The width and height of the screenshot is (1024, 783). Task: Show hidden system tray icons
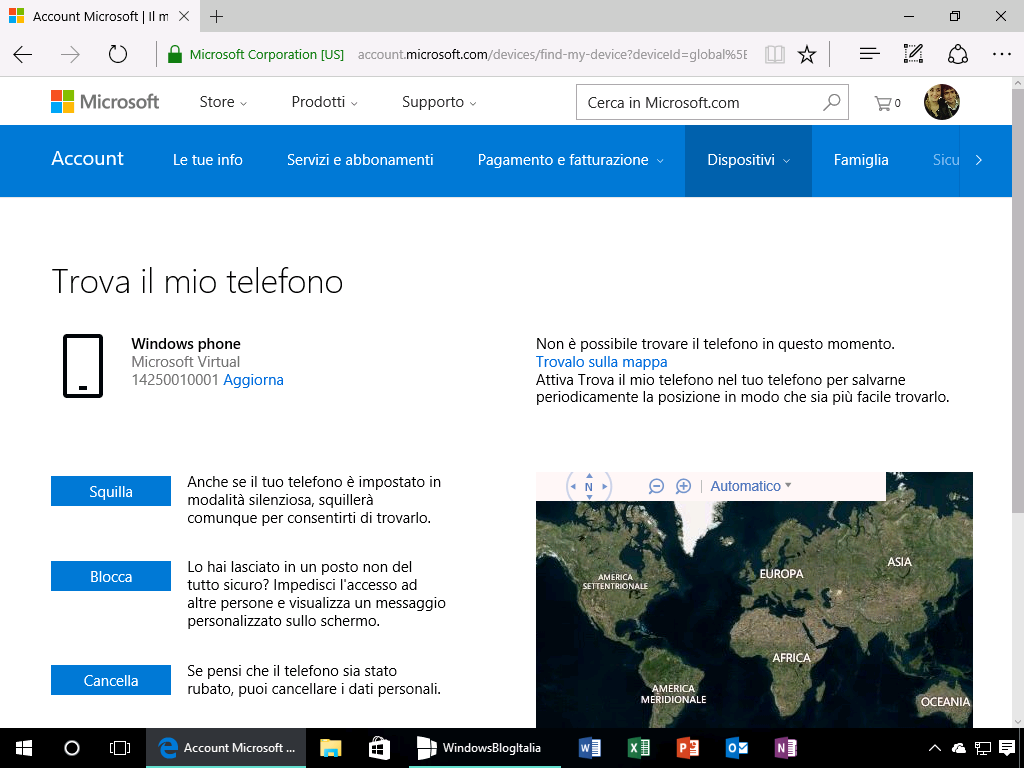coord(935,748)
